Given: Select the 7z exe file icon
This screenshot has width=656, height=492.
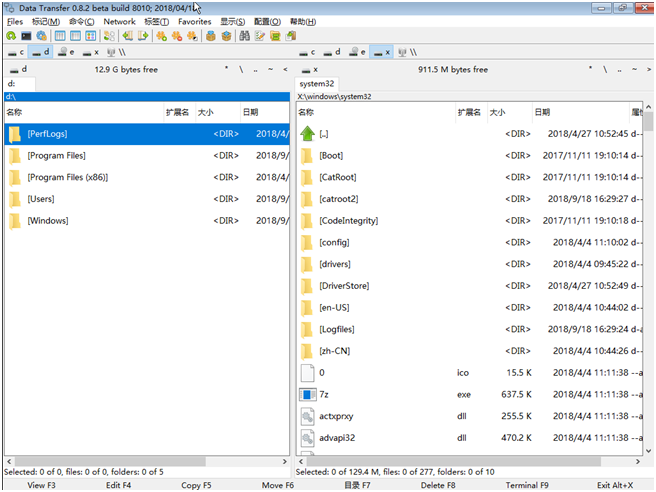Looking at the screenshot, I should click(307, 394).
